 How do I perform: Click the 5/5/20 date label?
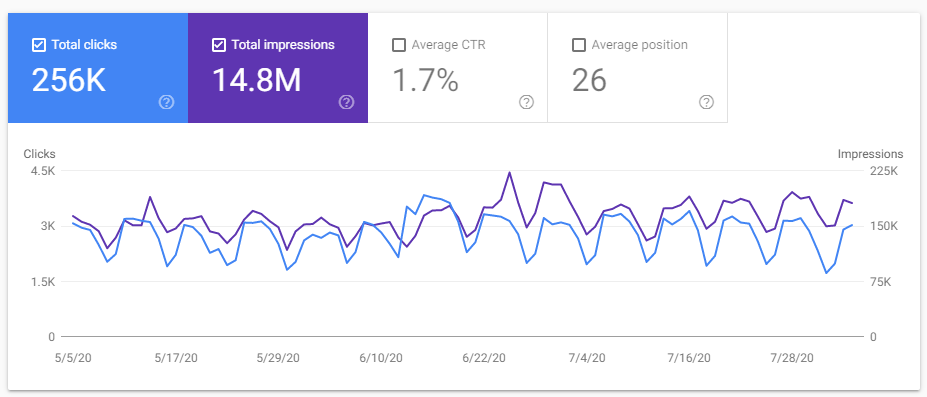pos(71,357)
